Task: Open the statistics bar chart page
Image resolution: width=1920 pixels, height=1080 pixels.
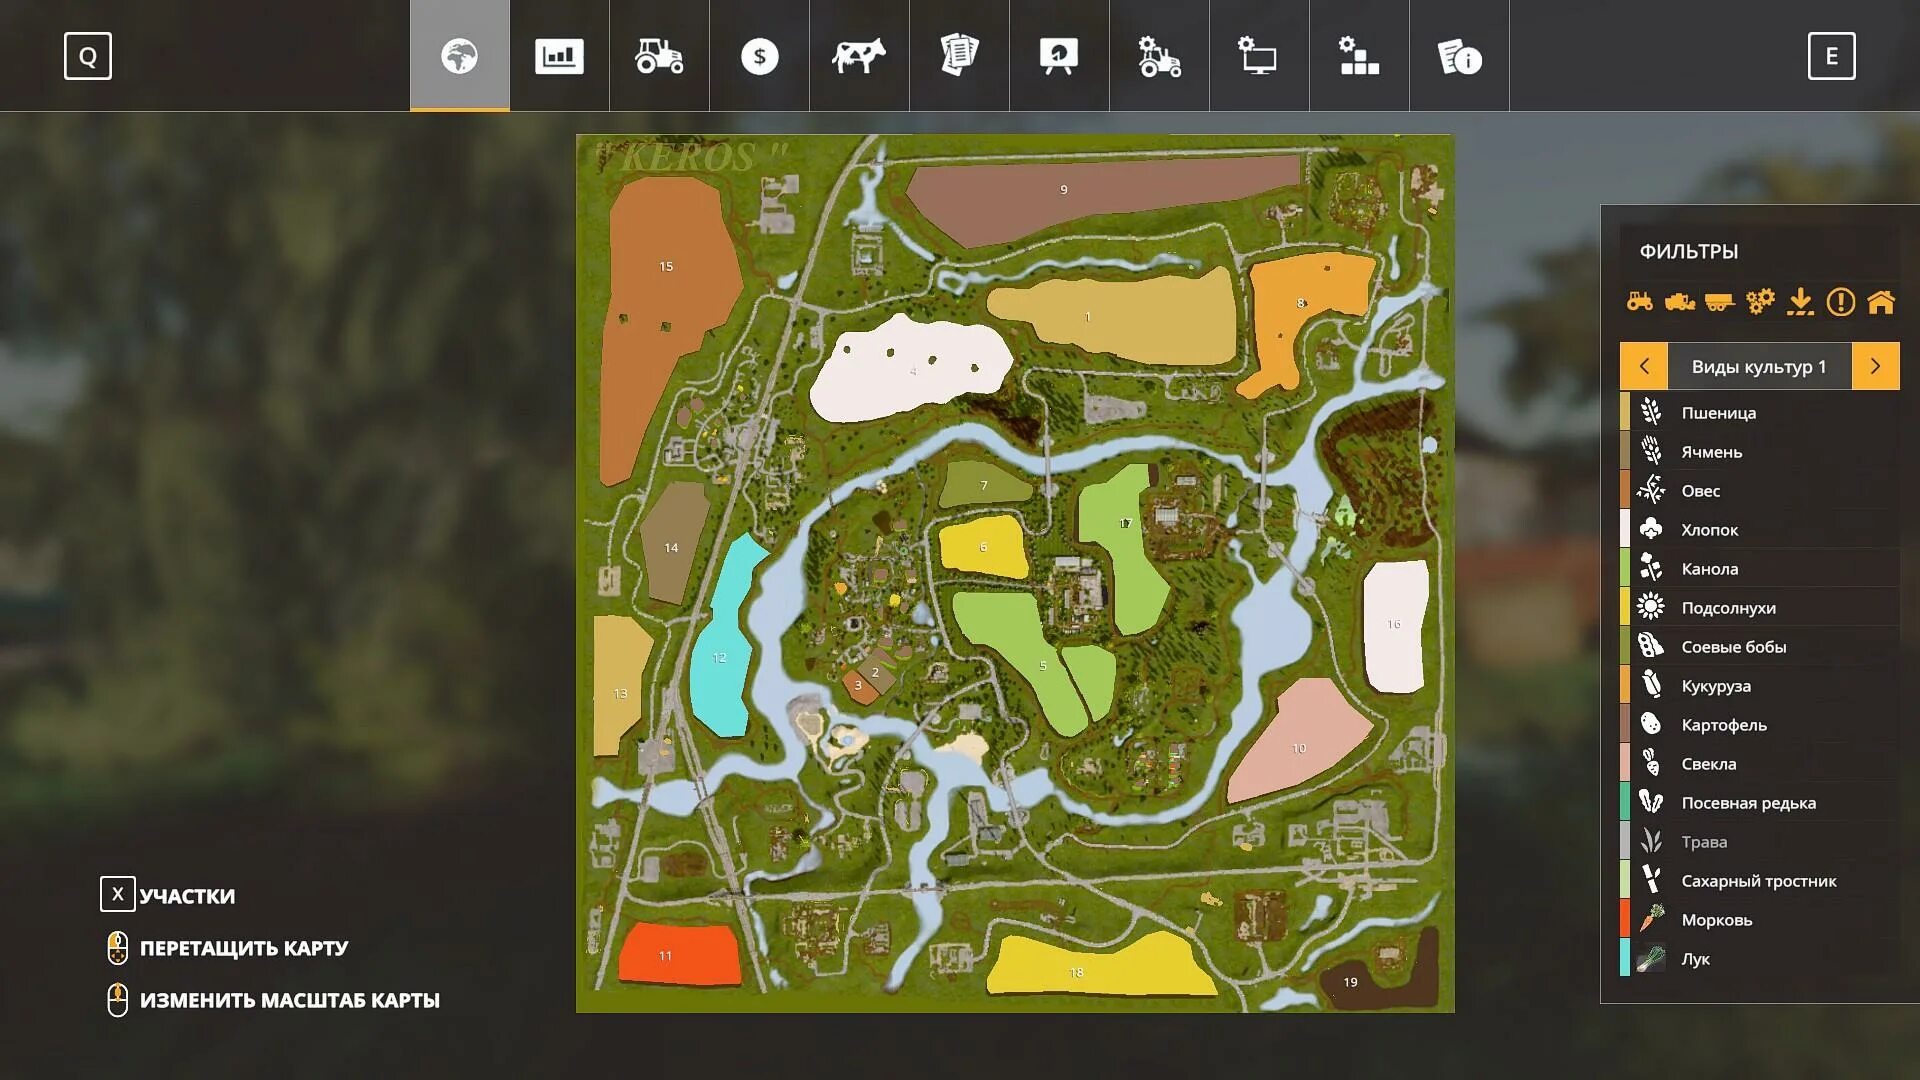Action: tap(559, 56)
